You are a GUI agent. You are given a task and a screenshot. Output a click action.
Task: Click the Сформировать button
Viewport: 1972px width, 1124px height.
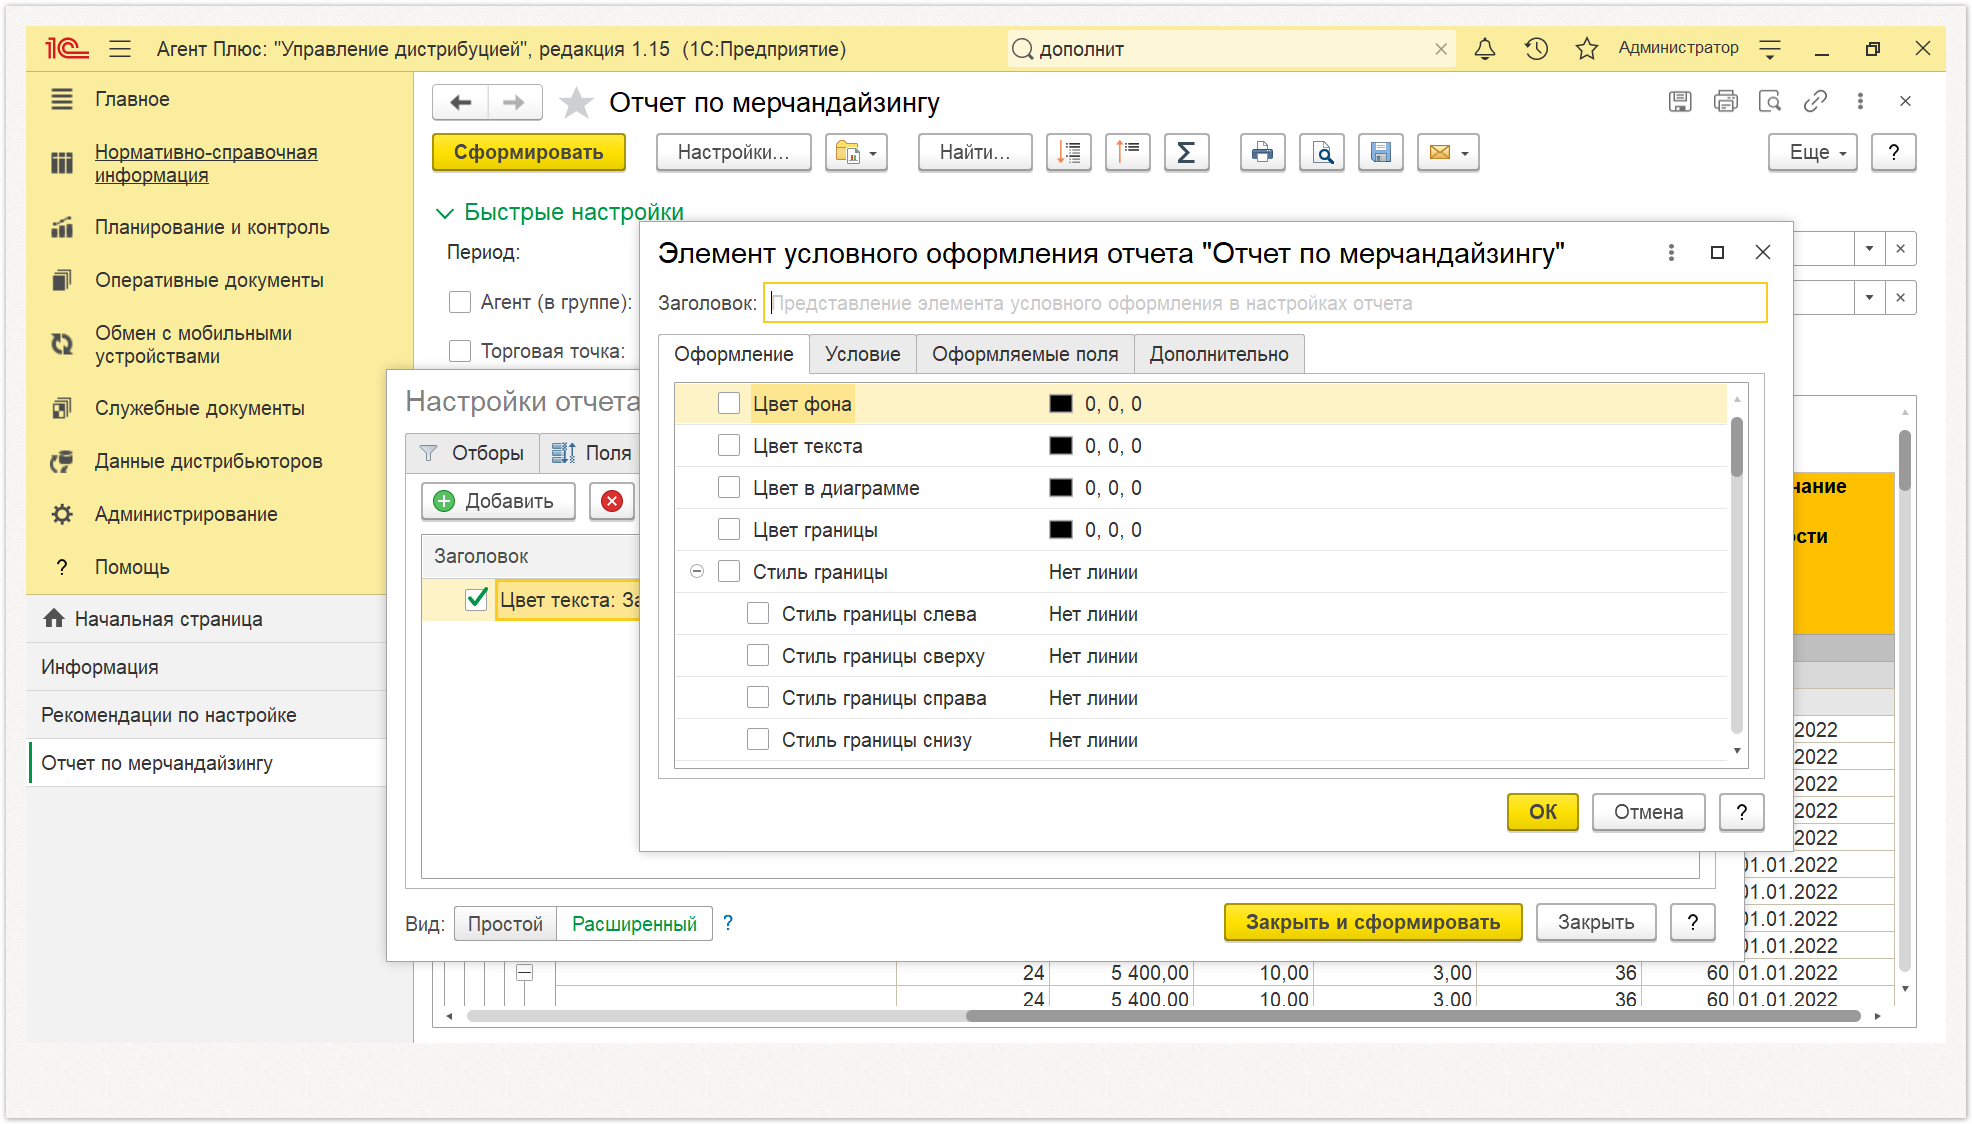pyautogui.click(x=529, y=153)
